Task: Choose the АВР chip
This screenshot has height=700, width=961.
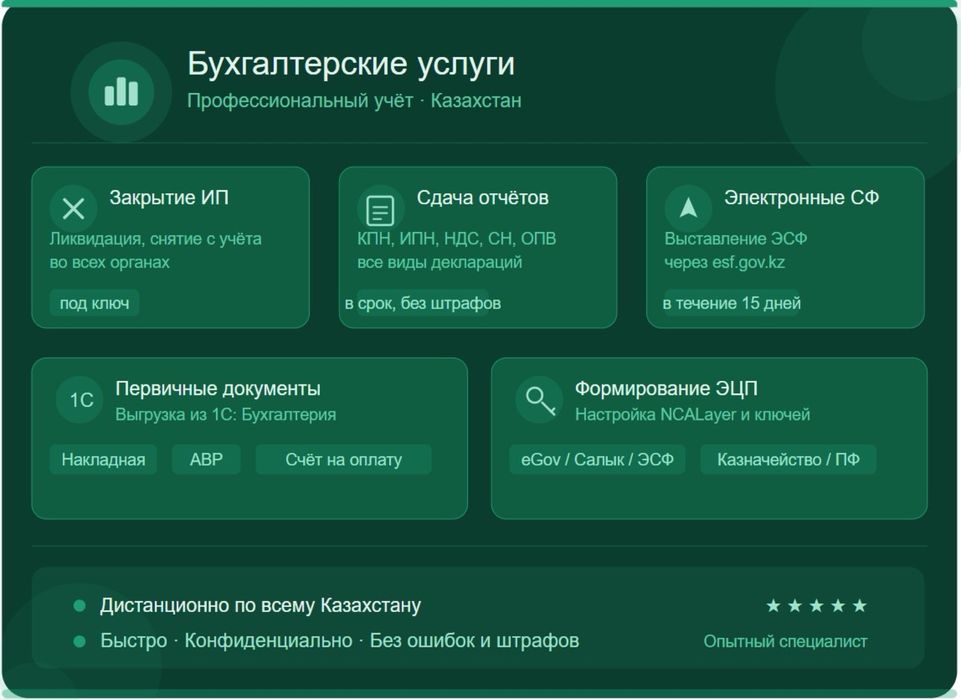Action: [x=206, y=459]
